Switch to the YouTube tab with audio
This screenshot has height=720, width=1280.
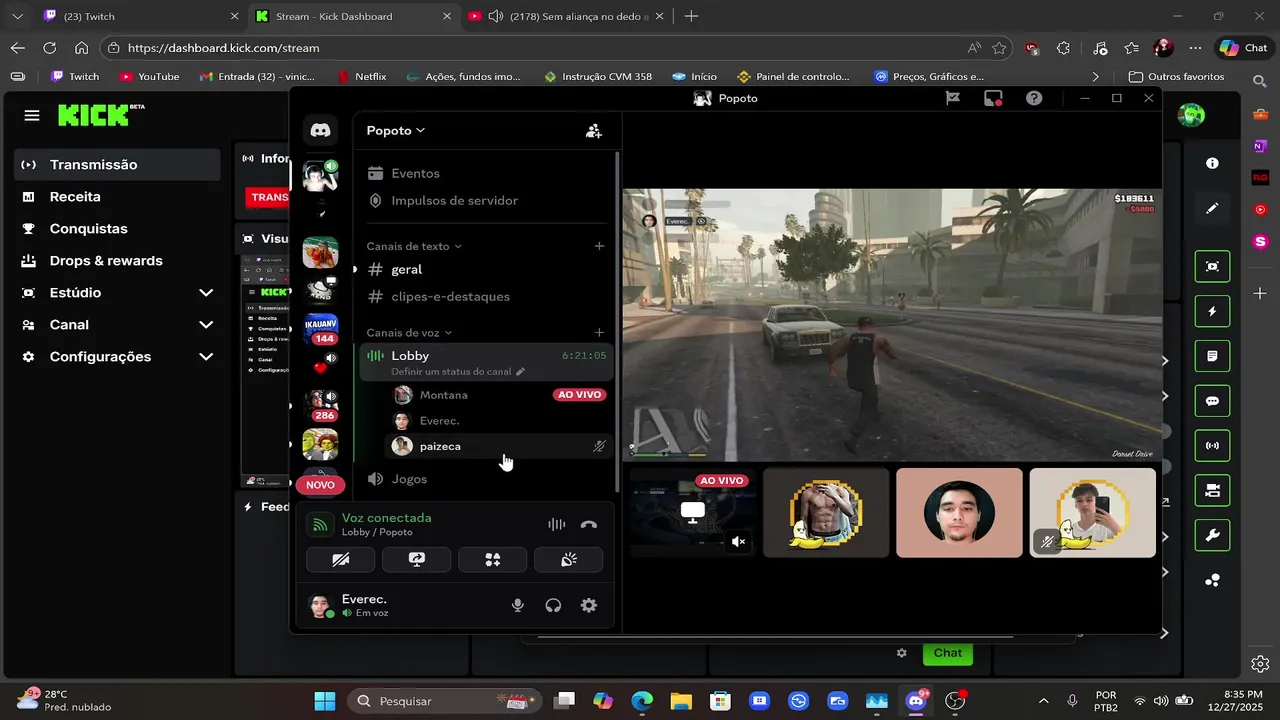567,16
